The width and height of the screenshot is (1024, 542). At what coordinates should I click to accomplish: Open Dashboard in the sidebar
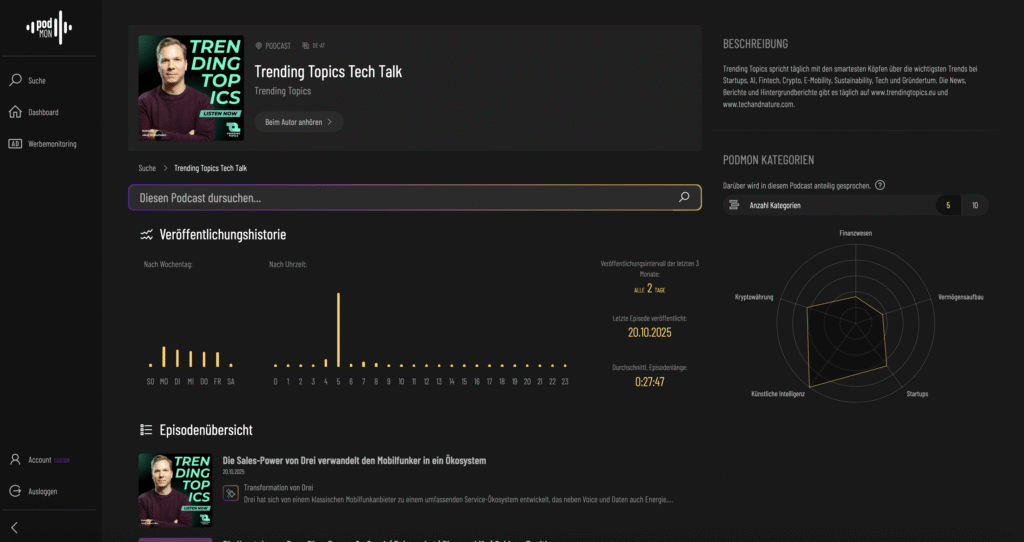coord(42,112)
